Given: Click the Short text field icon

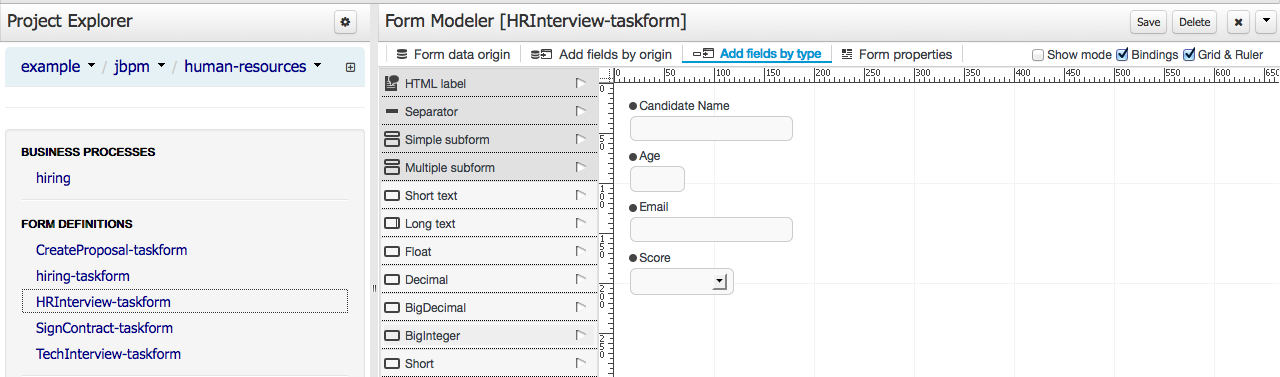Looking at the screenshot, I should coord(392,195).
